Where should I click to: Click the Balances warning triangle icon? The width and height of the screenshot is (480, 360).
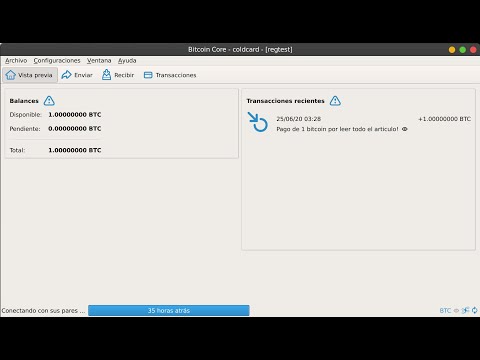(x=49, y=101)
